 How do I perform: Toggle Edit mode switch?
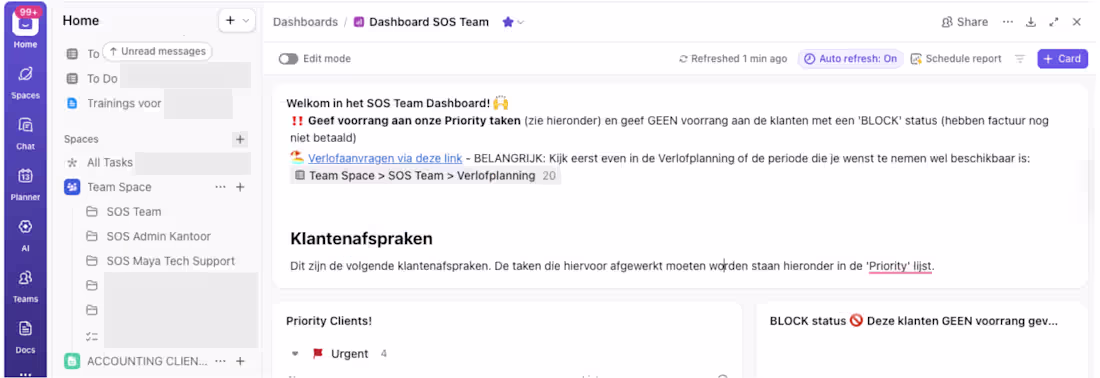point(288,59)
